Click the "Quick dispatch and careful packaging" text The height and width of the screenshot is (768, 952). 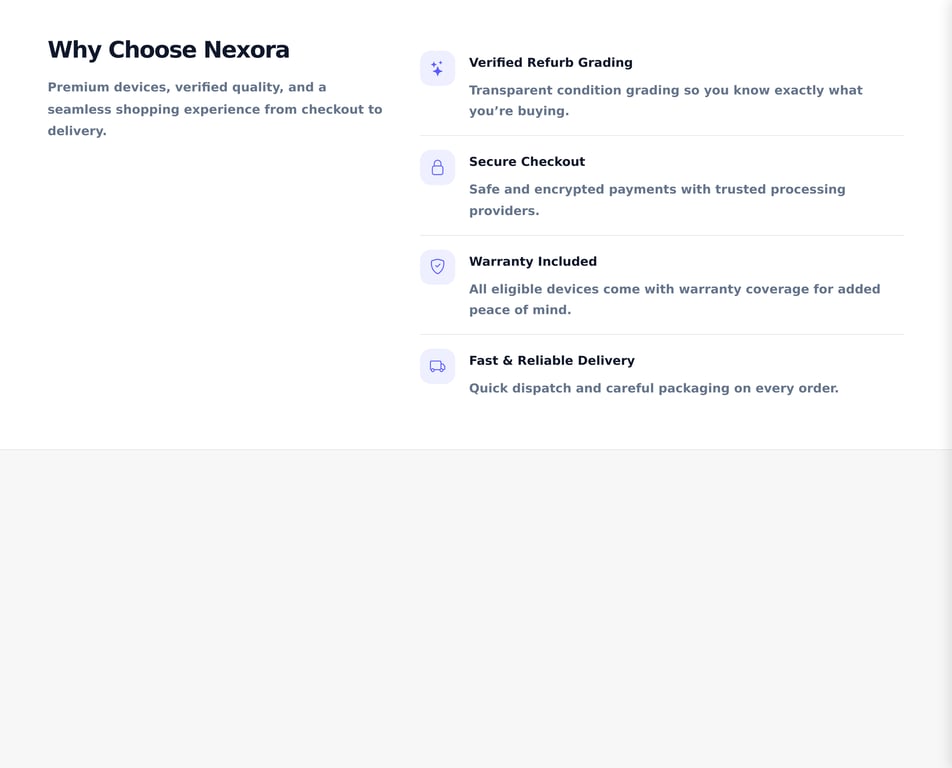point(653,388)
